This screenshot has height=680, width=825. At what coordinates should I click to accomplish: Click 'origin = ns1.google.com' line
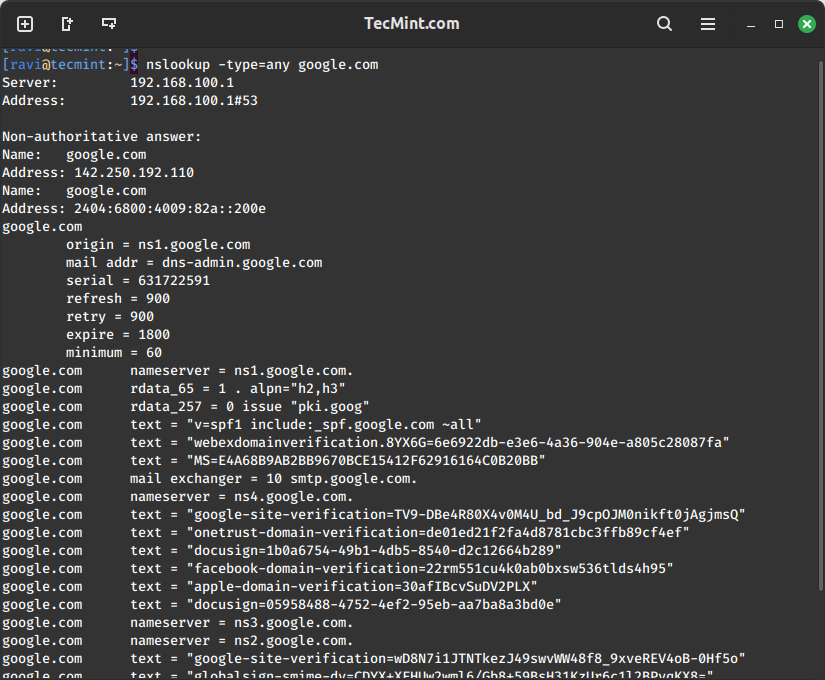tap(158, 245)
